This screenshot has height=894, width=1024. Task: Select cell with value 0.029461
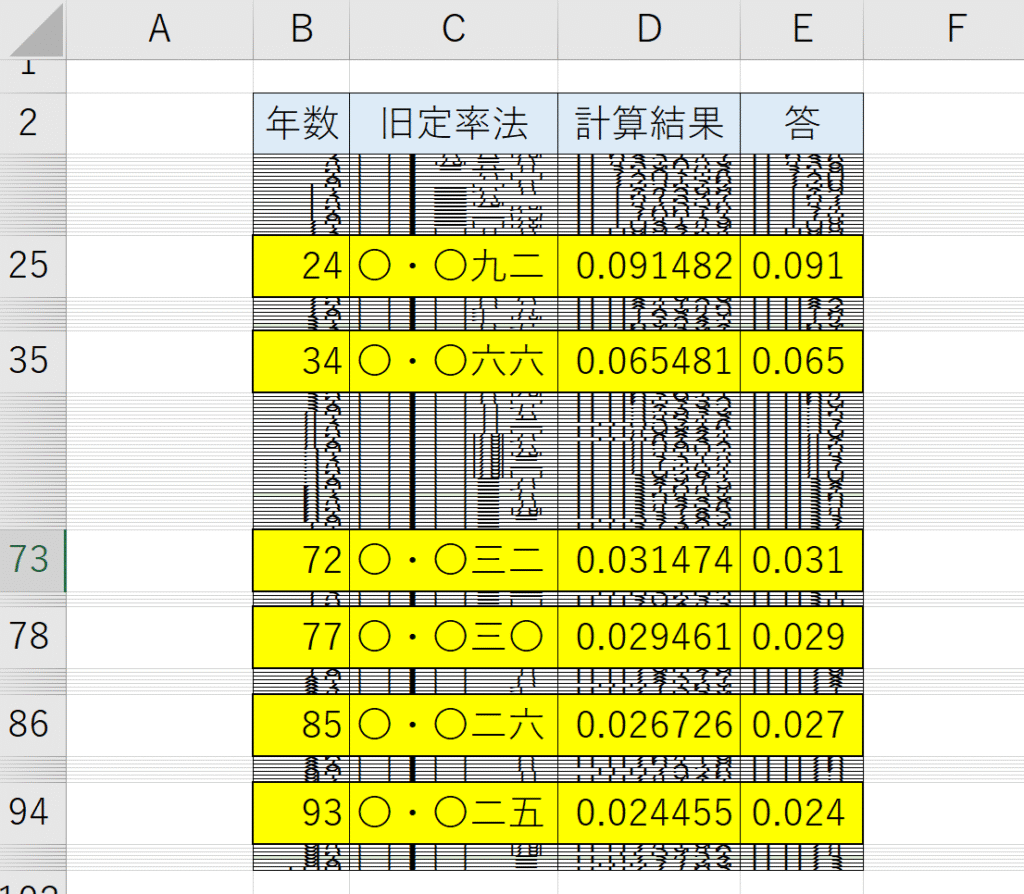648,637
